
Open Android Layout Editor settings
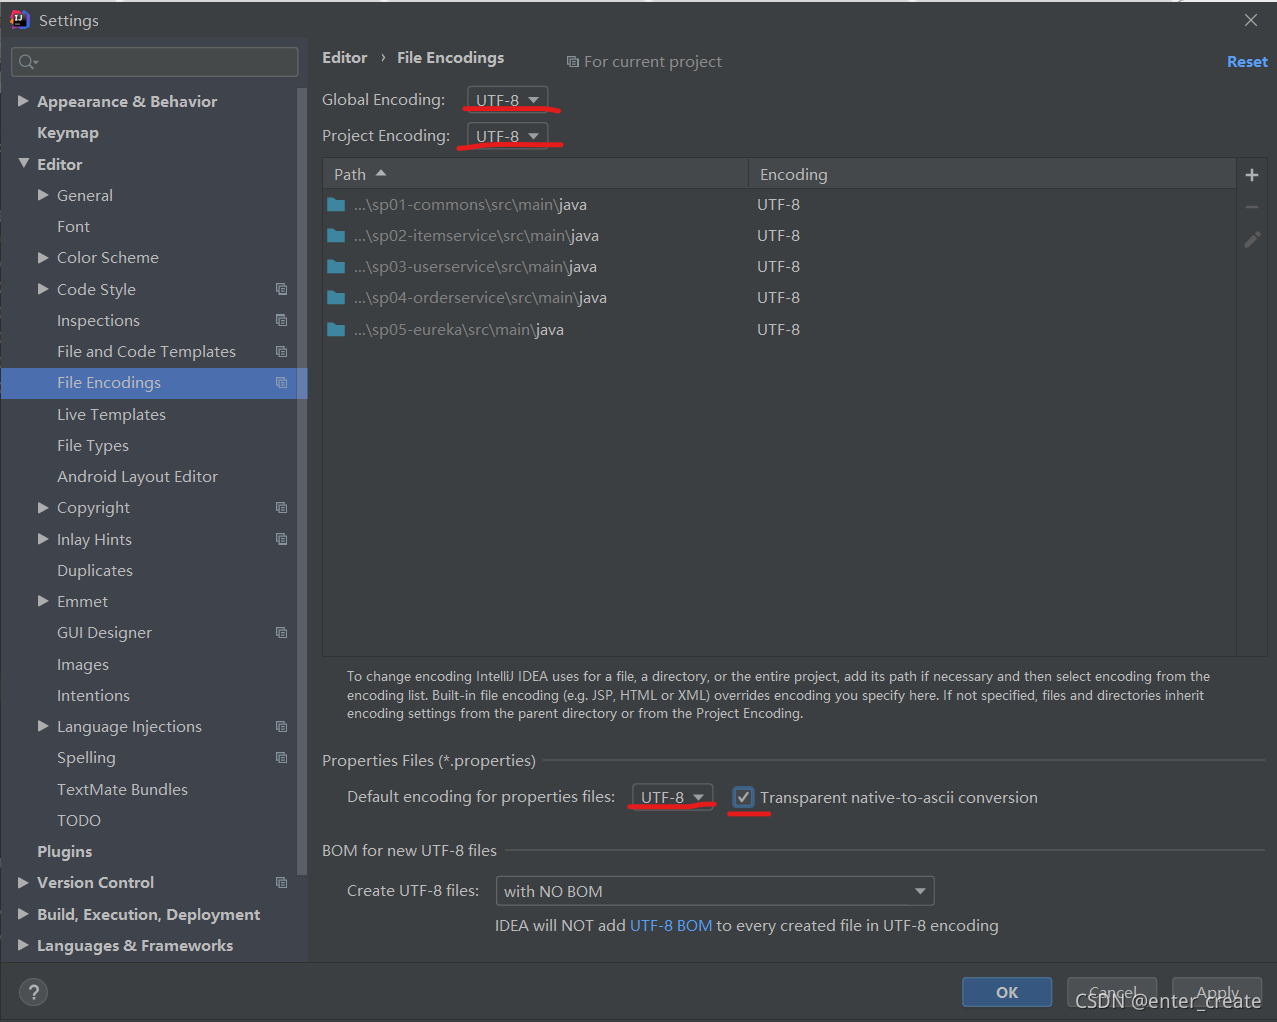coord(137,477)
